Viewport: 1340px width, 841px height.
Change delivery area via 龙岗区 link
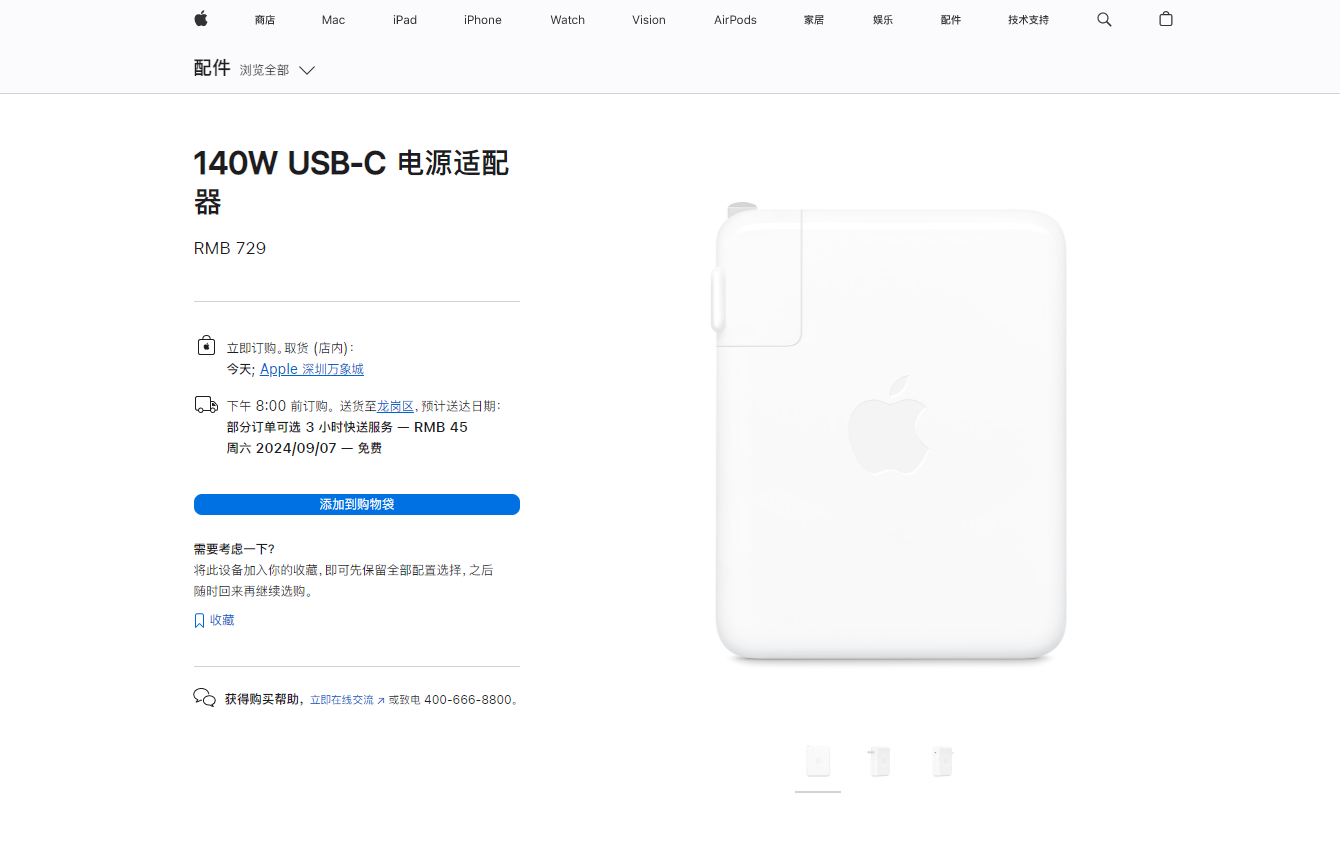tap(395, 406)
